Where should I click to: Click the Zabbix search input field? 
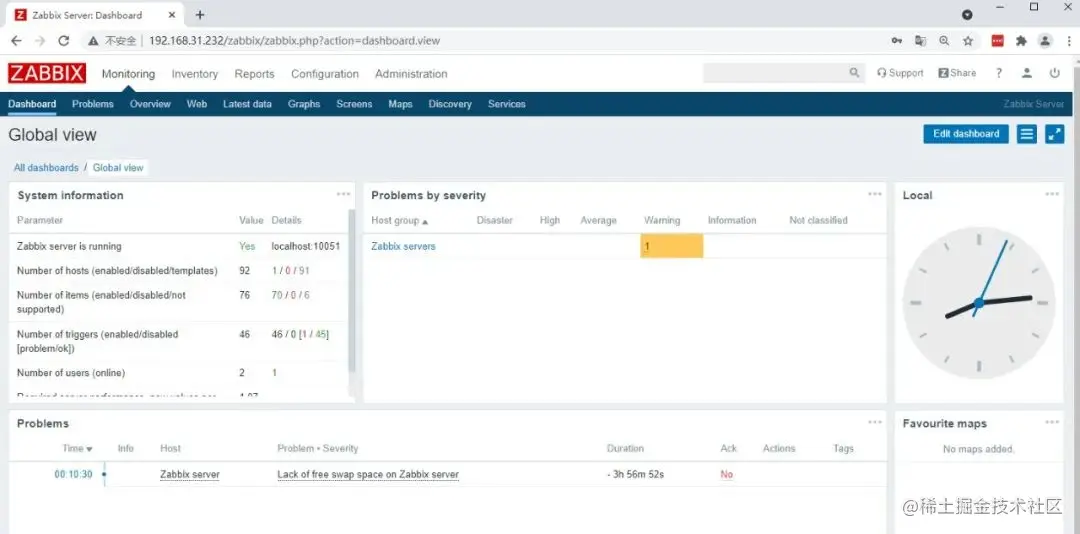pyautogui.click(x=776, y=73)
